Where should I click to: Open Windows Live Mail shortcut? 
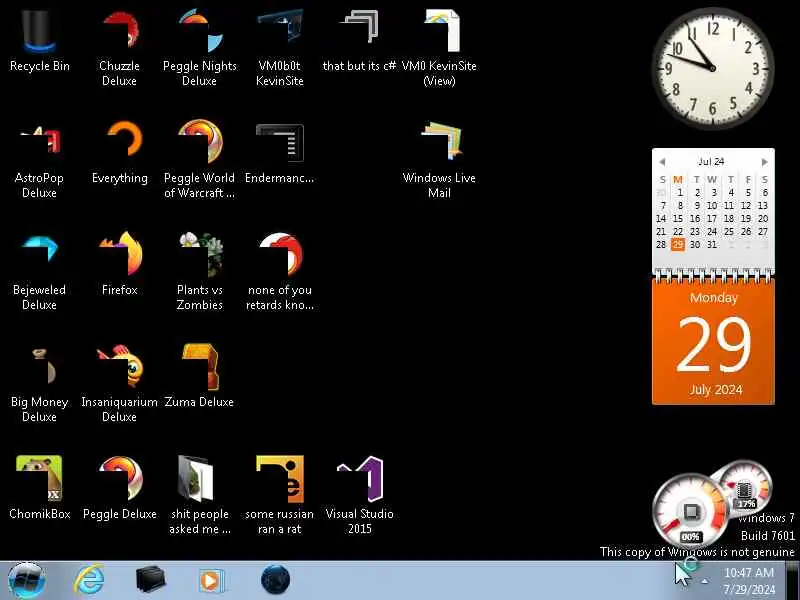pyautogui.click(x=439, y=142)
